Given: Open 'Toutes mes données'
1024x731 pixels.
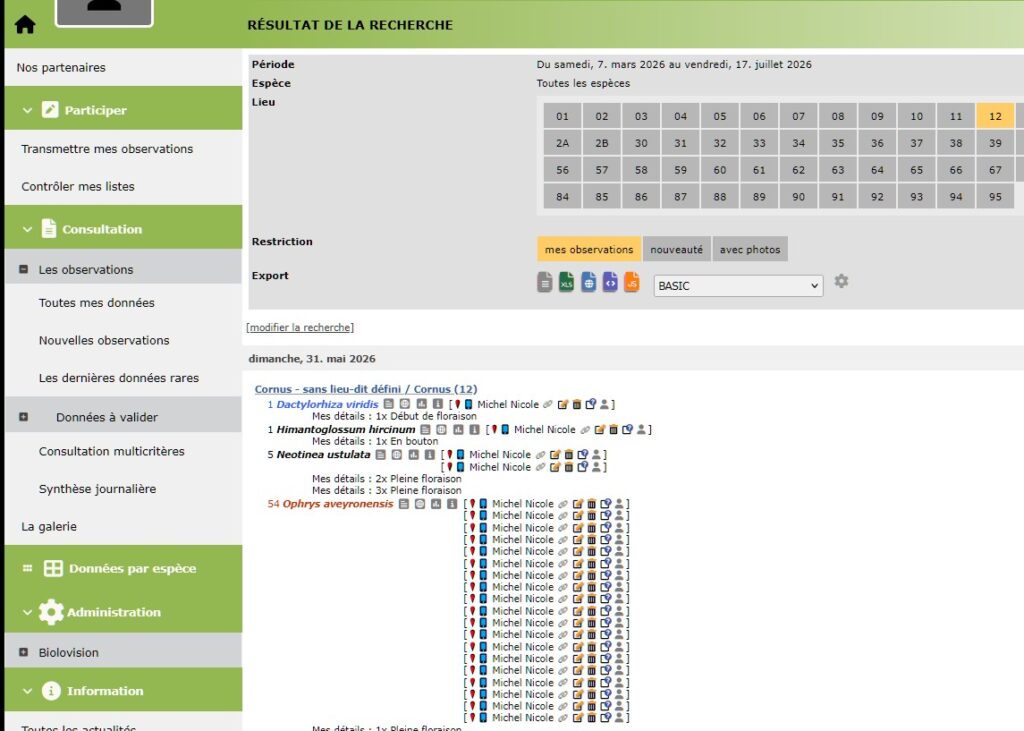Looking at the screenshot, I should (97, 302).
